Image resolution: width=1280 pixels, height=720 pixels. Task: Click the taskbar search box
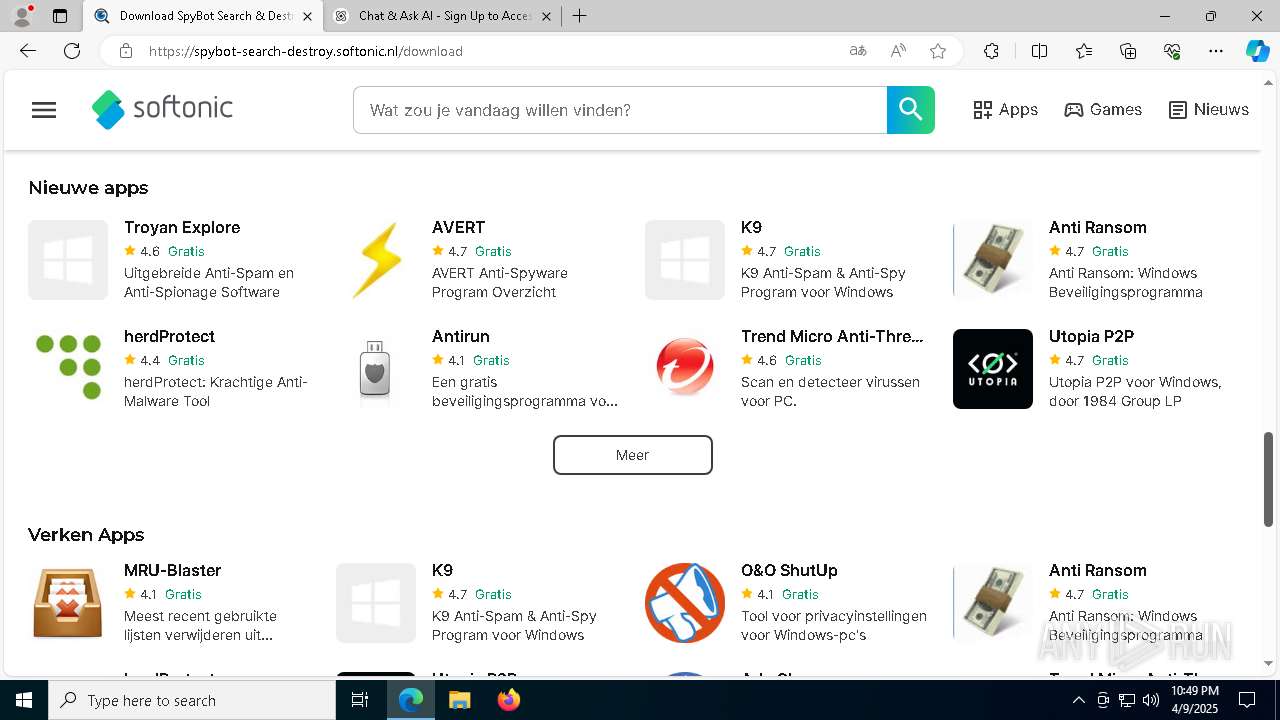click(192, 700)
